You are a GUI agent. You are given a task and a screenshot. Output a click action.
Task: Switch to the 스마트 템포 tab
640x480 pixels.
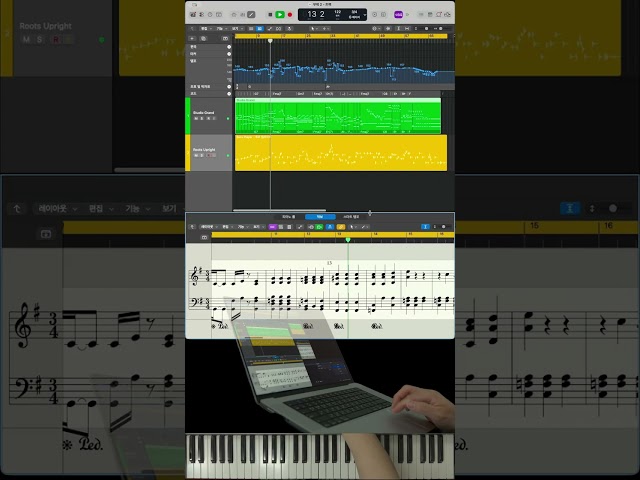[x=351, y=217]
